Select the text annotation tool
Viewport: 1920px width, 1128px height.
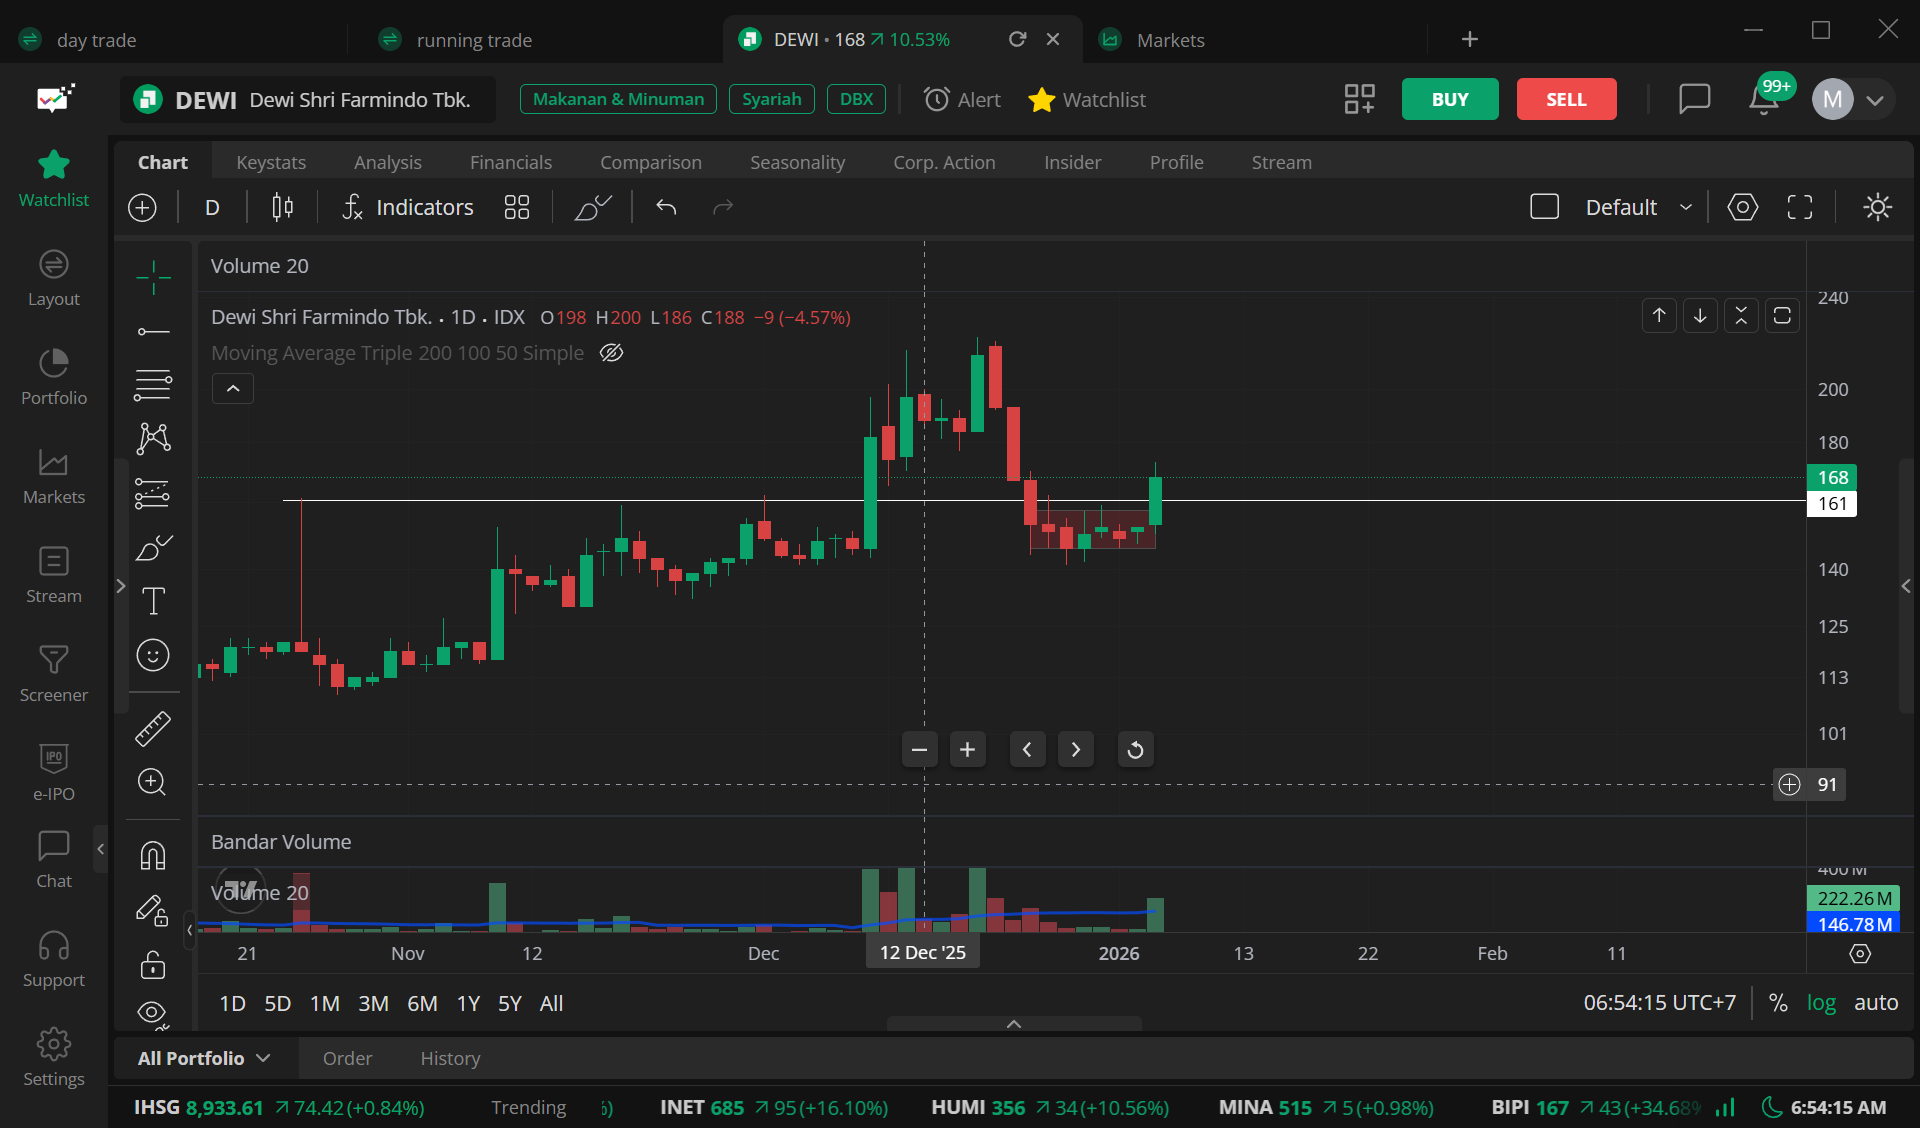point(153,601)
